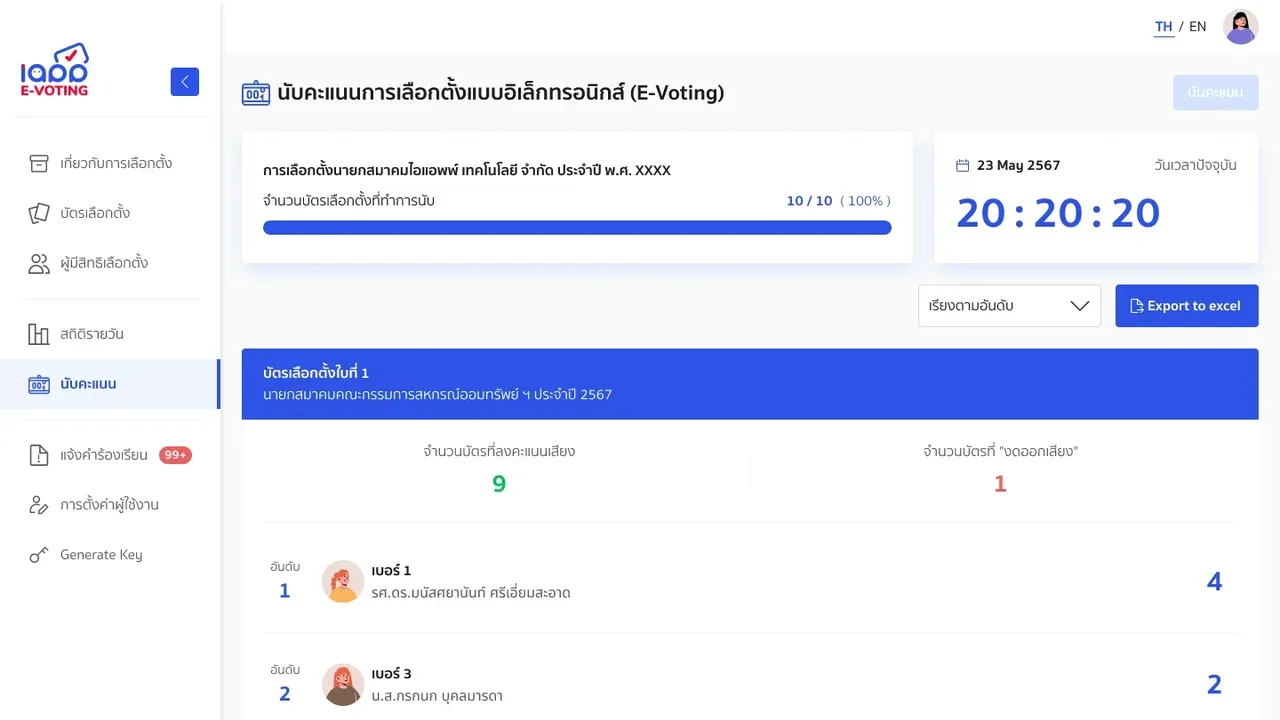The height and width of the screenshot is (720, 1280).
Task: Click the calendar icon beside 23 May 2567
Action: [963, 165]
